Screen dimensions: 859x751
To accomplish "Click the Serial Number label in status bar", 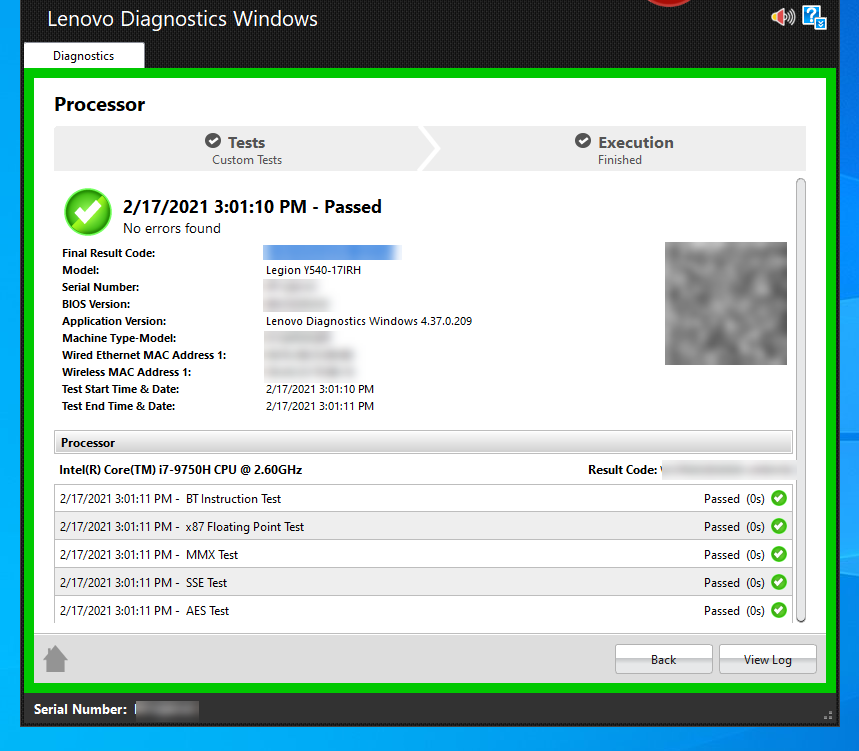I will 81,709.
